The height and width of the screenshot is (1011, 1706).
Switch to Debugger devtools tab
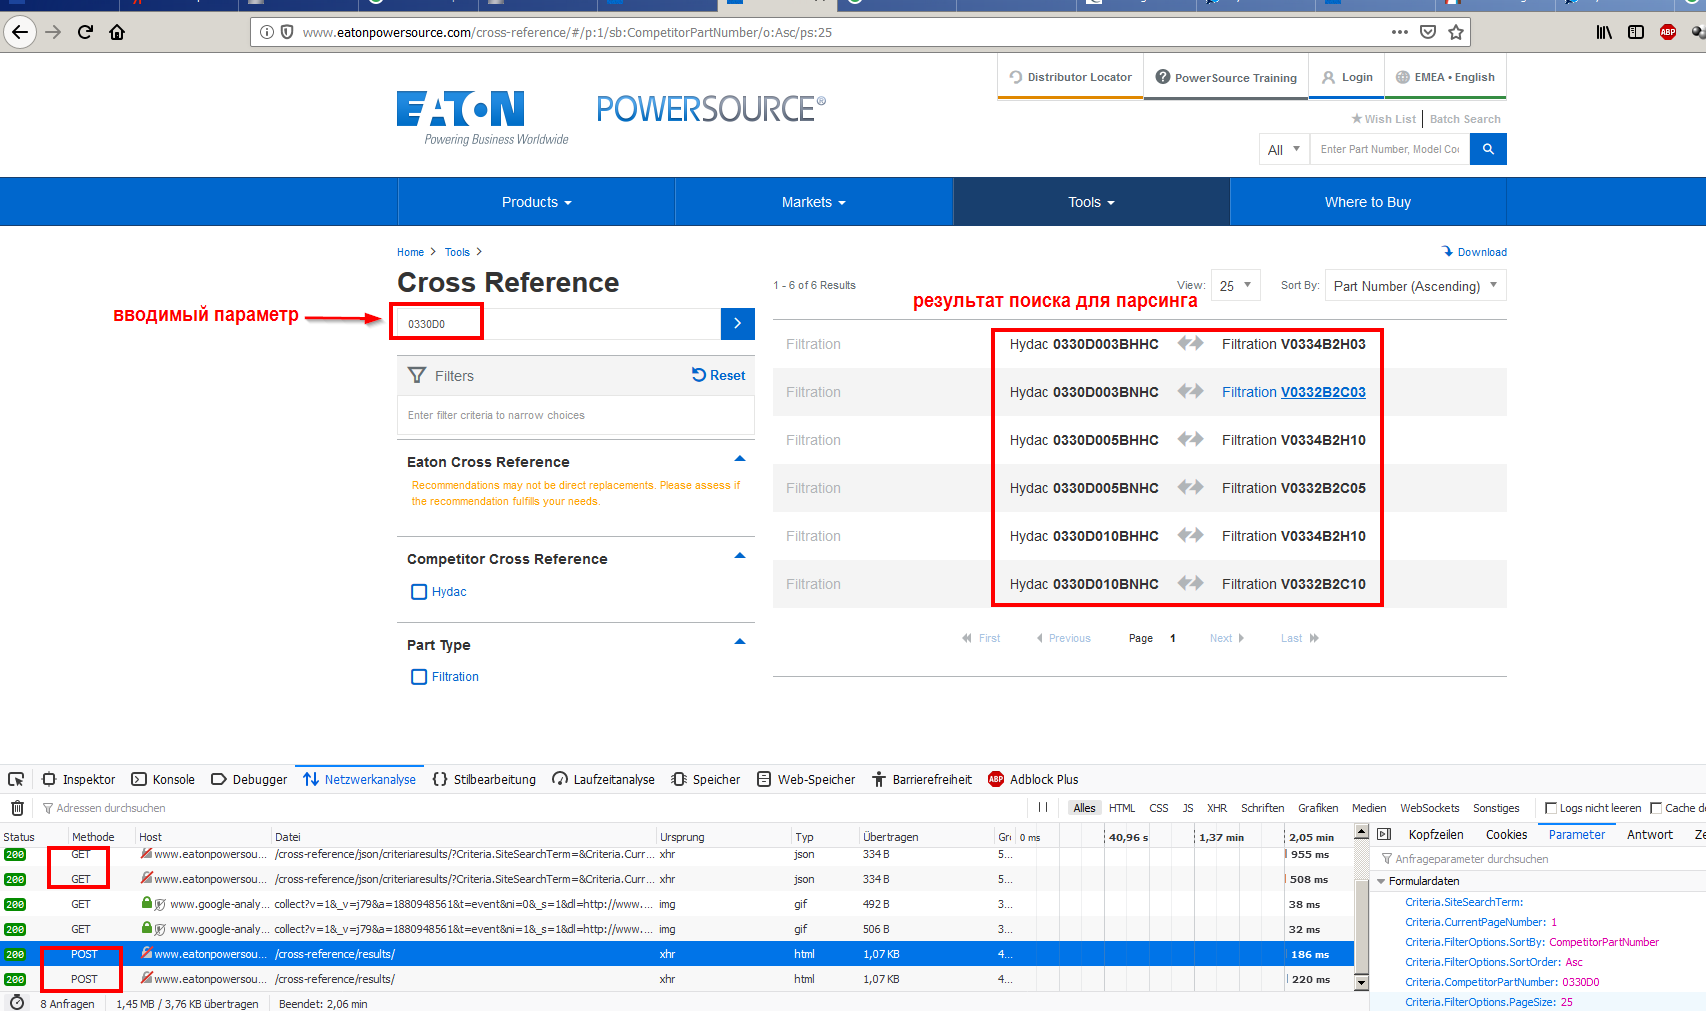[x=249, y=779]
